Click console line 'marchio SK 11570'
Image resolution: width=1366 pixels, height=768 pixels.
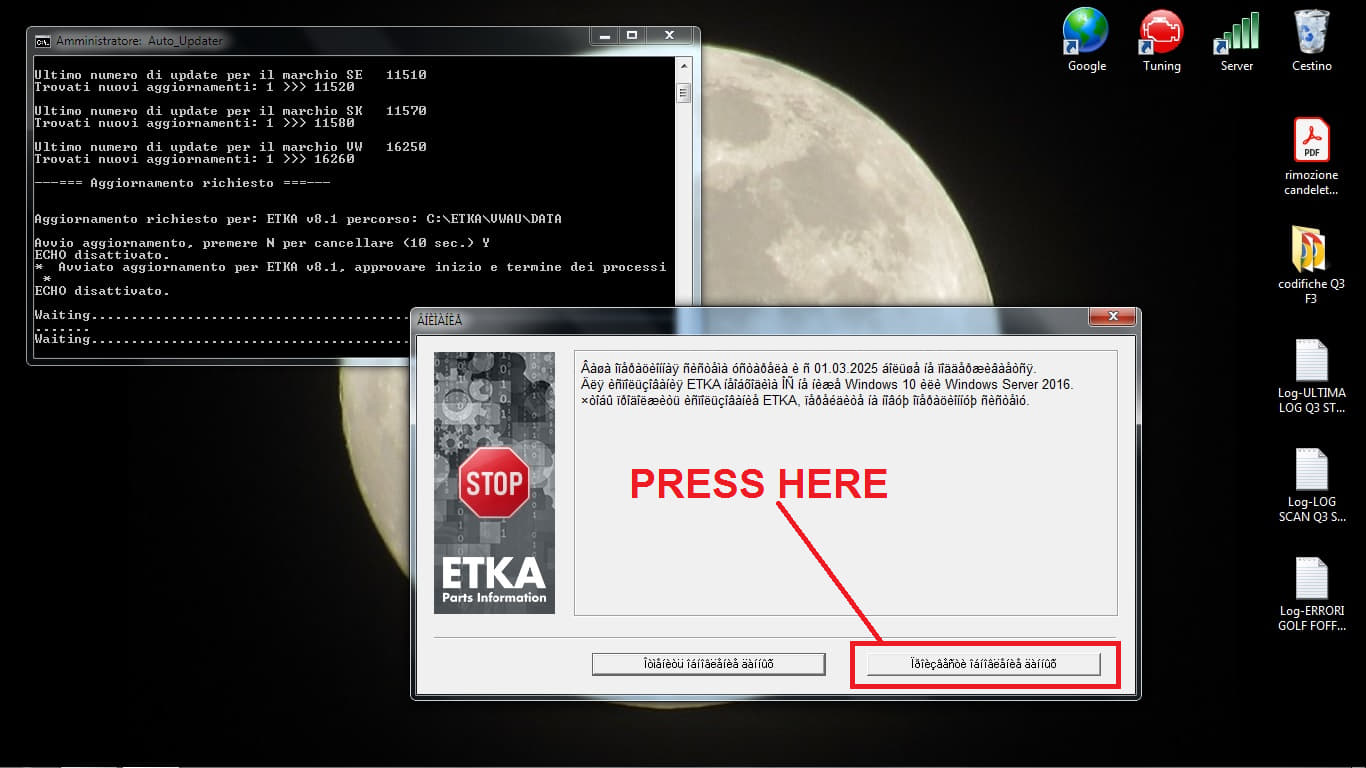coord(230,111)
